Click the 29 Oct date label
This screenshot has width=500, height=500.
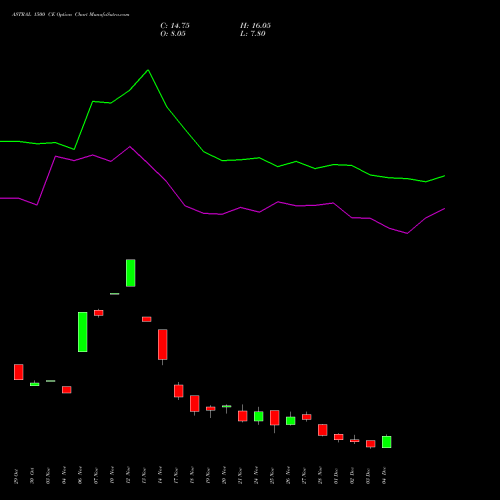coord(16,476)
